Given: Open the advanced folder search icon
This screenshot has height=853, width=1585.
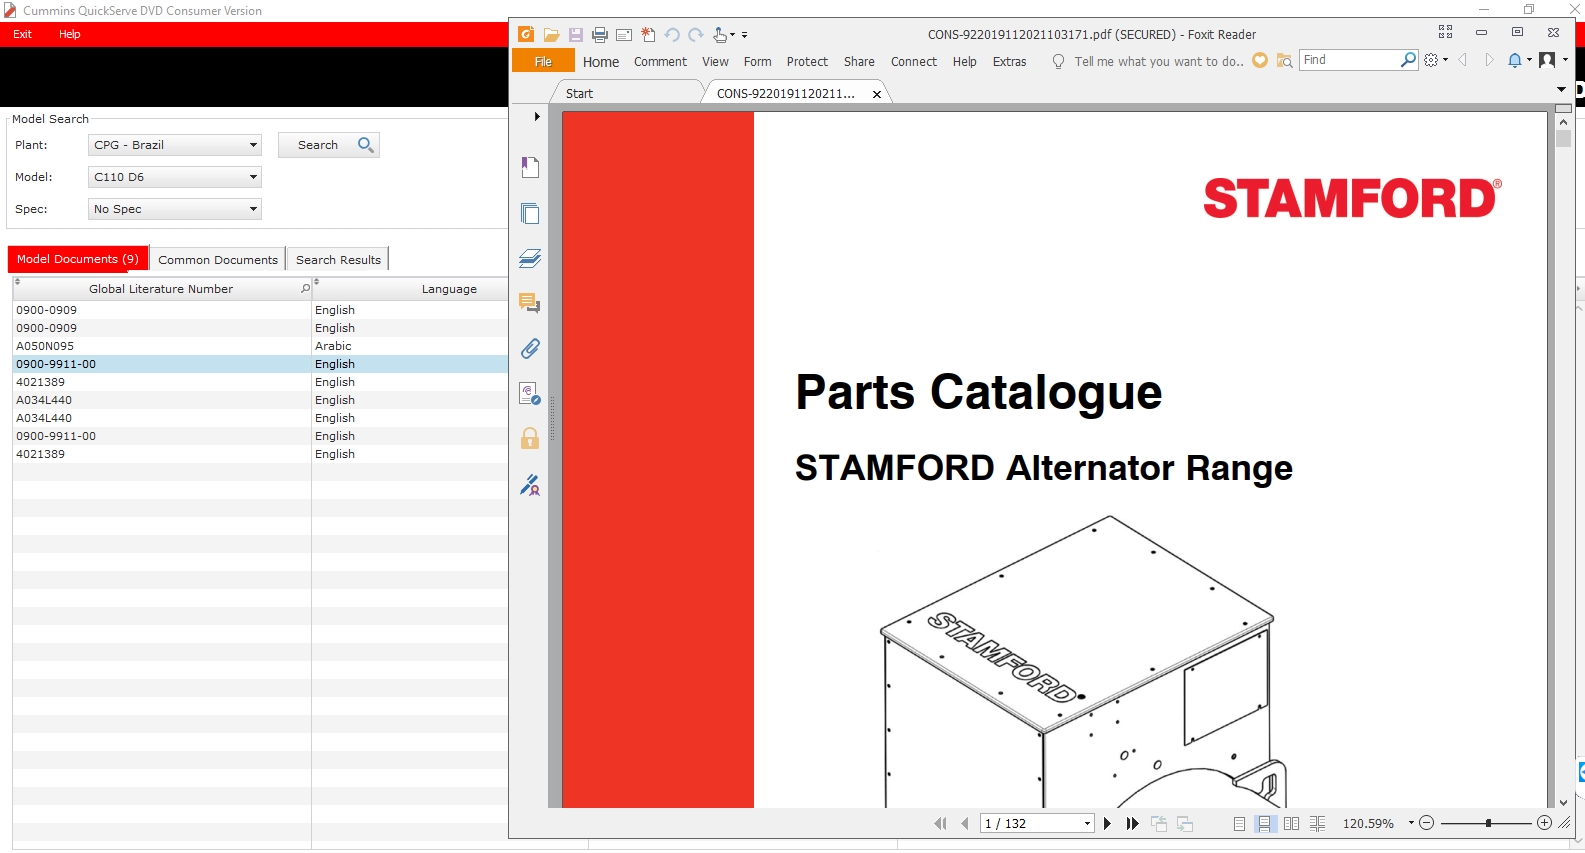Looking at the screenshot, I should pos(1285,61).
